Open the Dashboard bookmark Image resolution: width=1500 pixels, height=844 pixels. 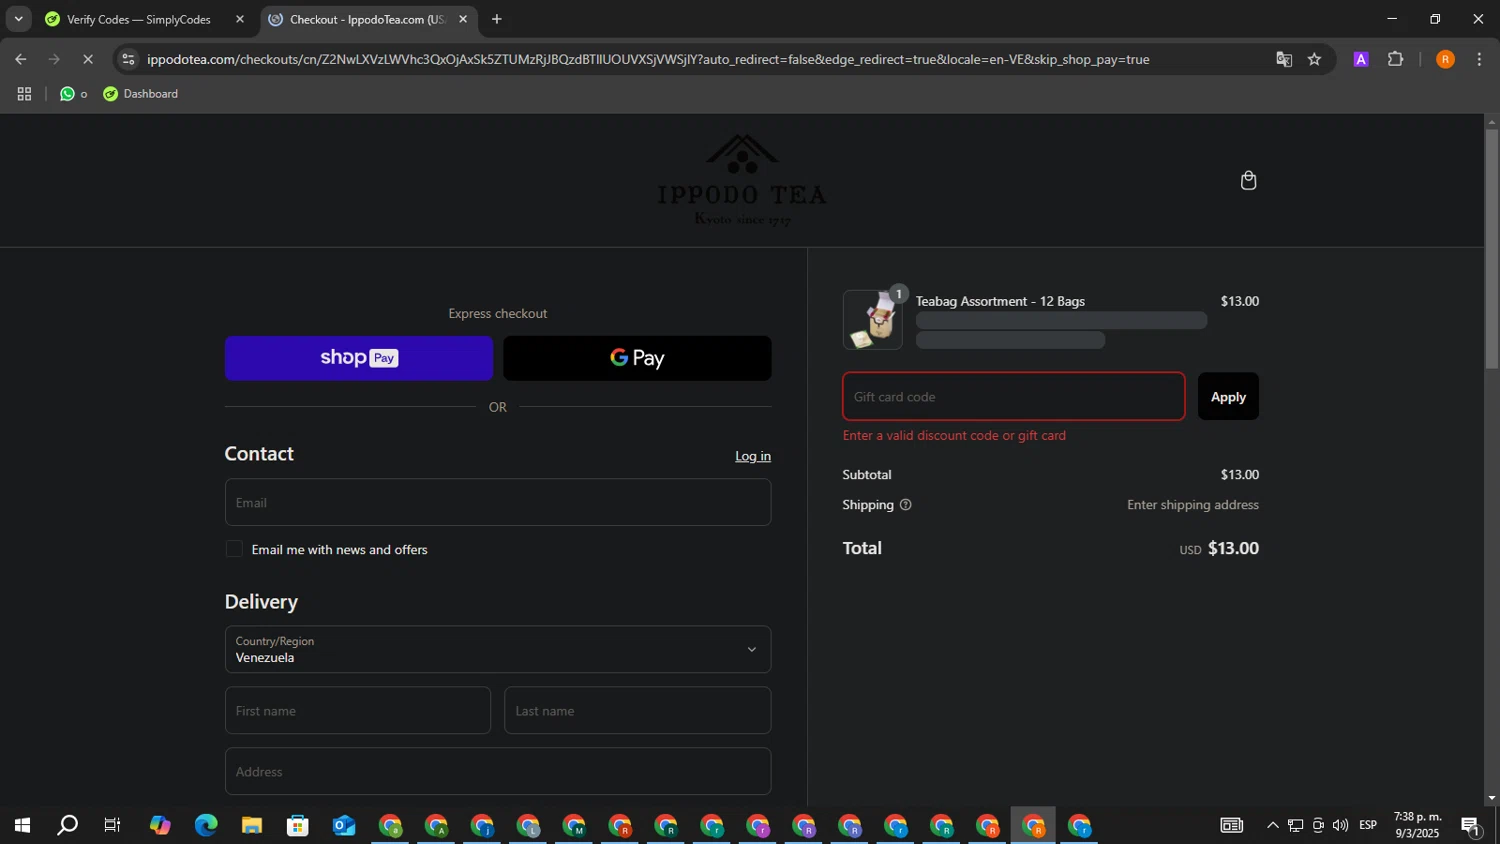(x=141, y=94)
